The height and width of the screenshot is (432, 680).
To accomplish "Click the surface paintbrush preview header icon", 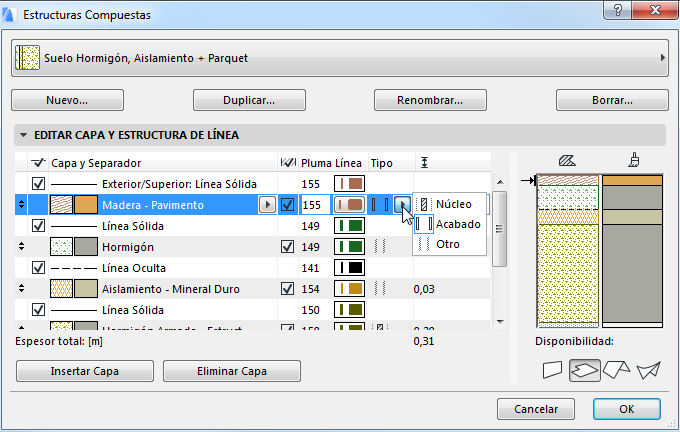I will point(634,160).
